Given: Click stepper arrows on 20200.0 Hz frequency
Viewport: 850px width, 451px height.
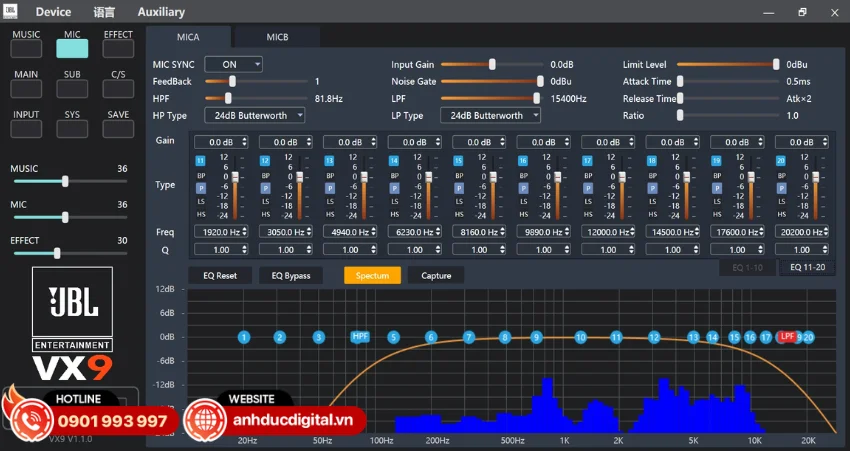Looking at the screenshot, I should (825, 231).
